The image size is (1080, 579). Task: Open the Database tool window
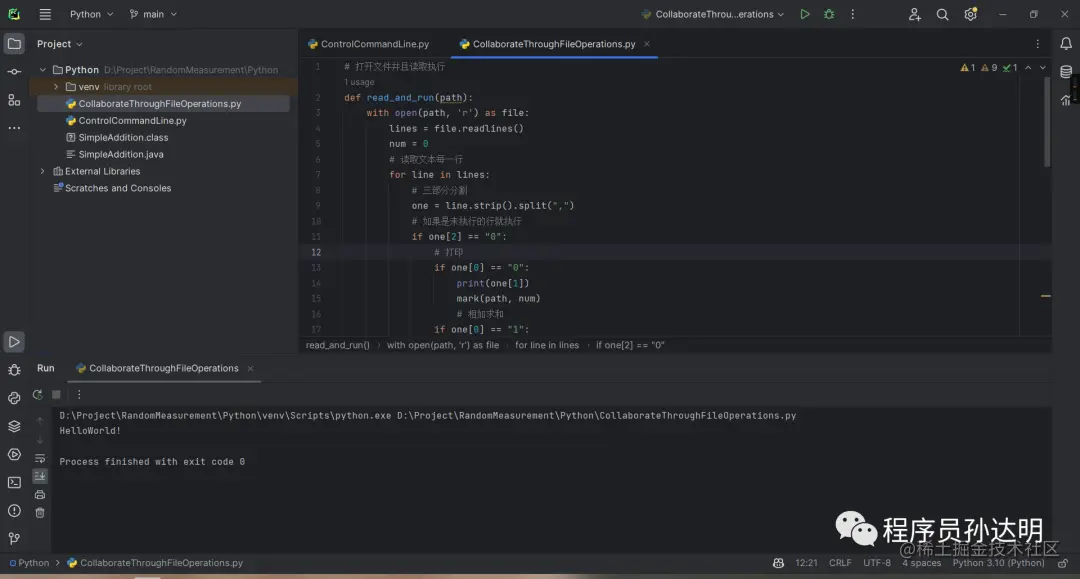[1066, 72]
